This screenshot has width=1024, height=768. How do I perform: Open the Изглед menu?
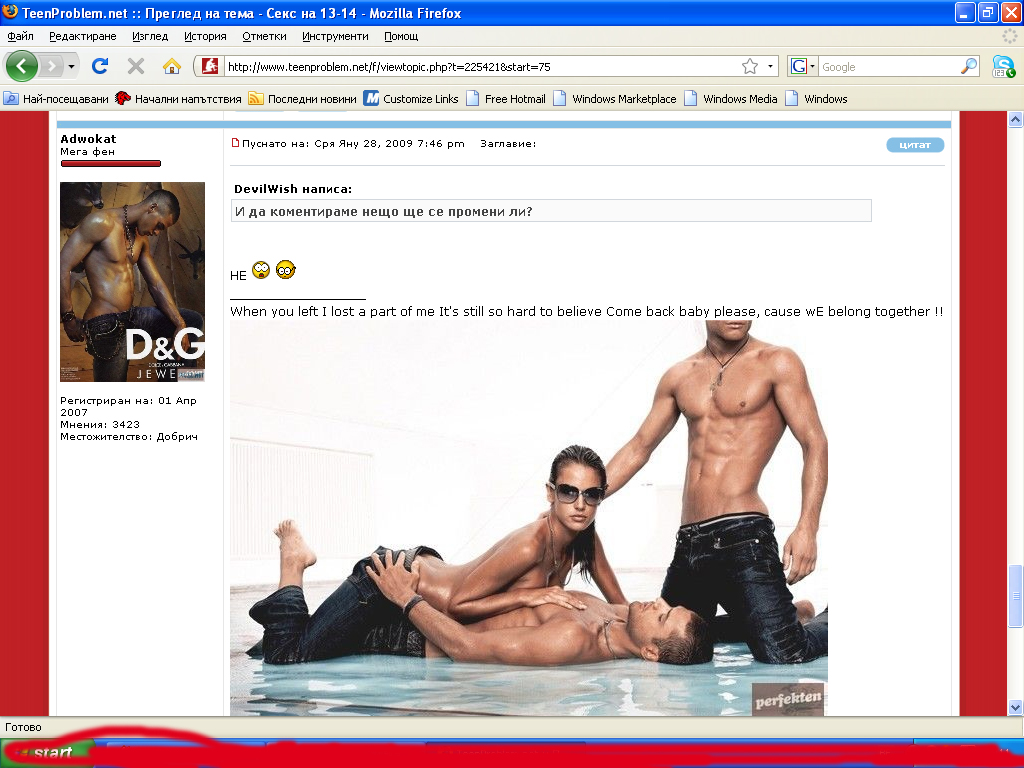pos(150,36)
